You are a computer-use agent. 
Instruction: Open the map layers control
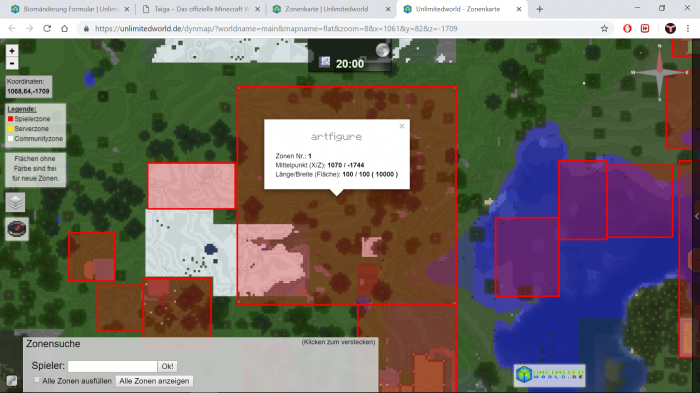click(15, 202)
